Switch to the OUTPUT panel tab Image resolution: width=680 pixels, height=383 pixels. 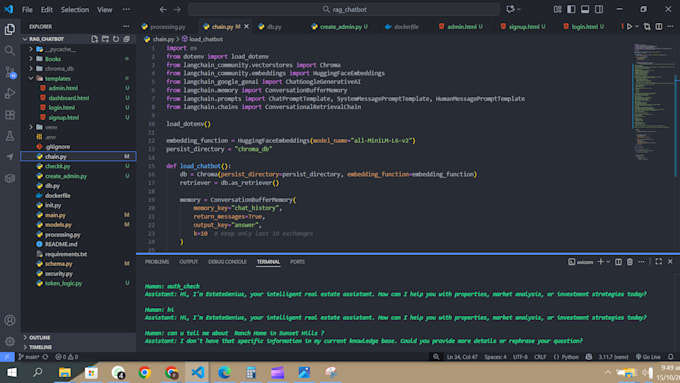pyautogui.click(x=189, y=262)
